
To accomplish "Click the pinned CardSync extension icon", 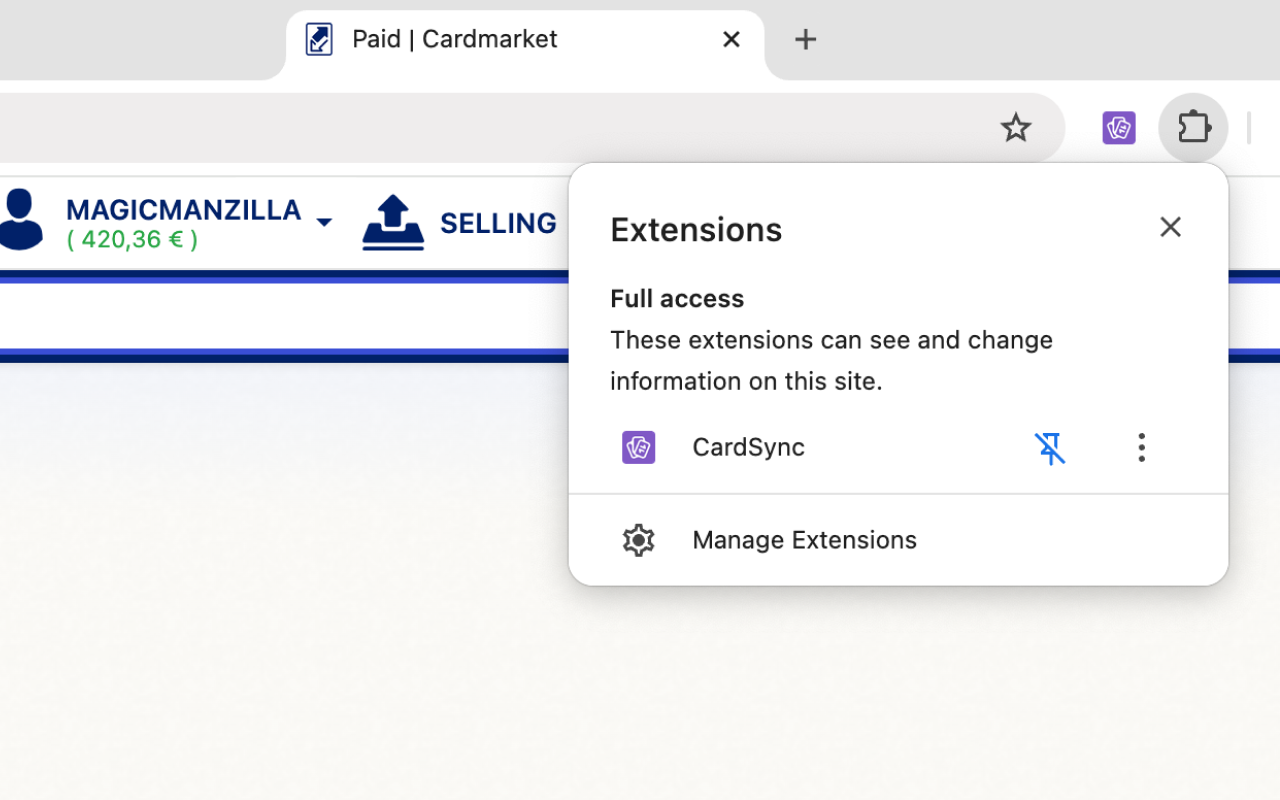I will point(1119,128).
